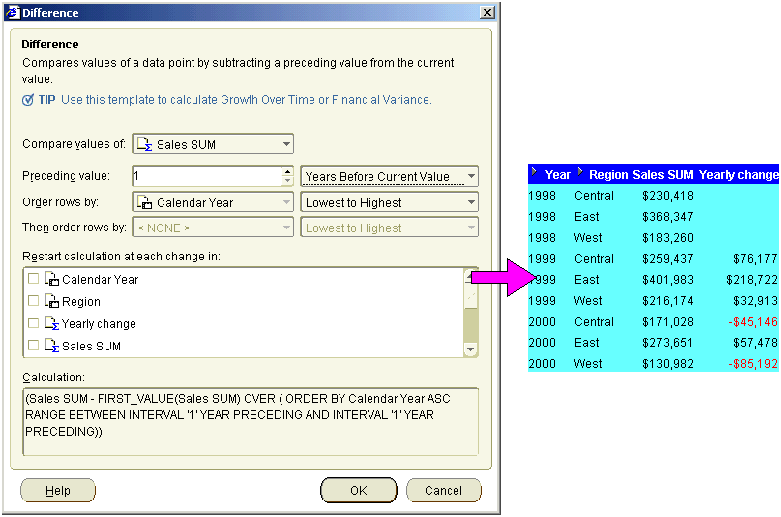Click the Region column header
The height and width of the screenshot is (517, 781).
609,175
